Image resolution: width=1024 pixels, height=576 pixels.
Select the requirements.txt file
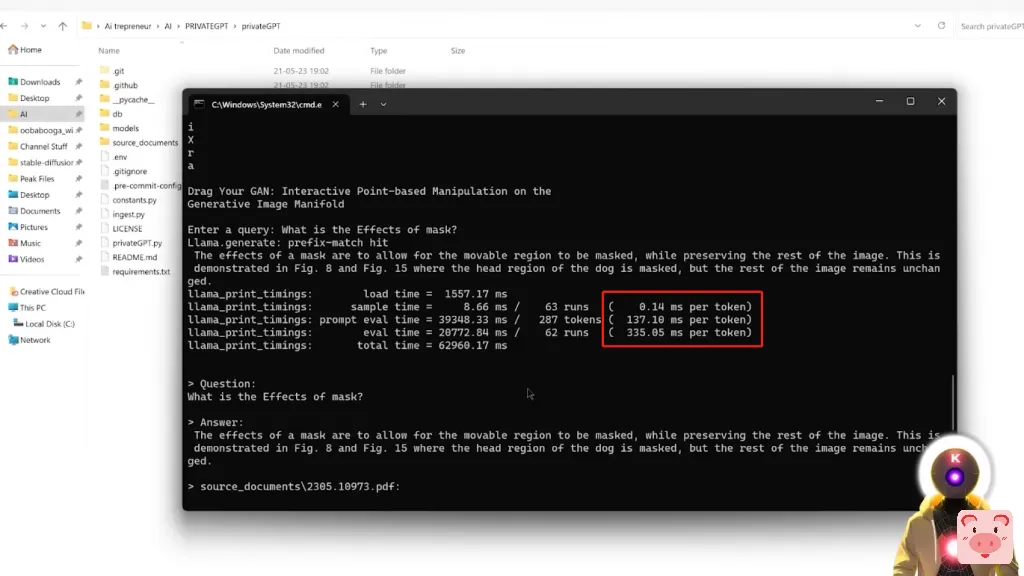pos(141,272)
